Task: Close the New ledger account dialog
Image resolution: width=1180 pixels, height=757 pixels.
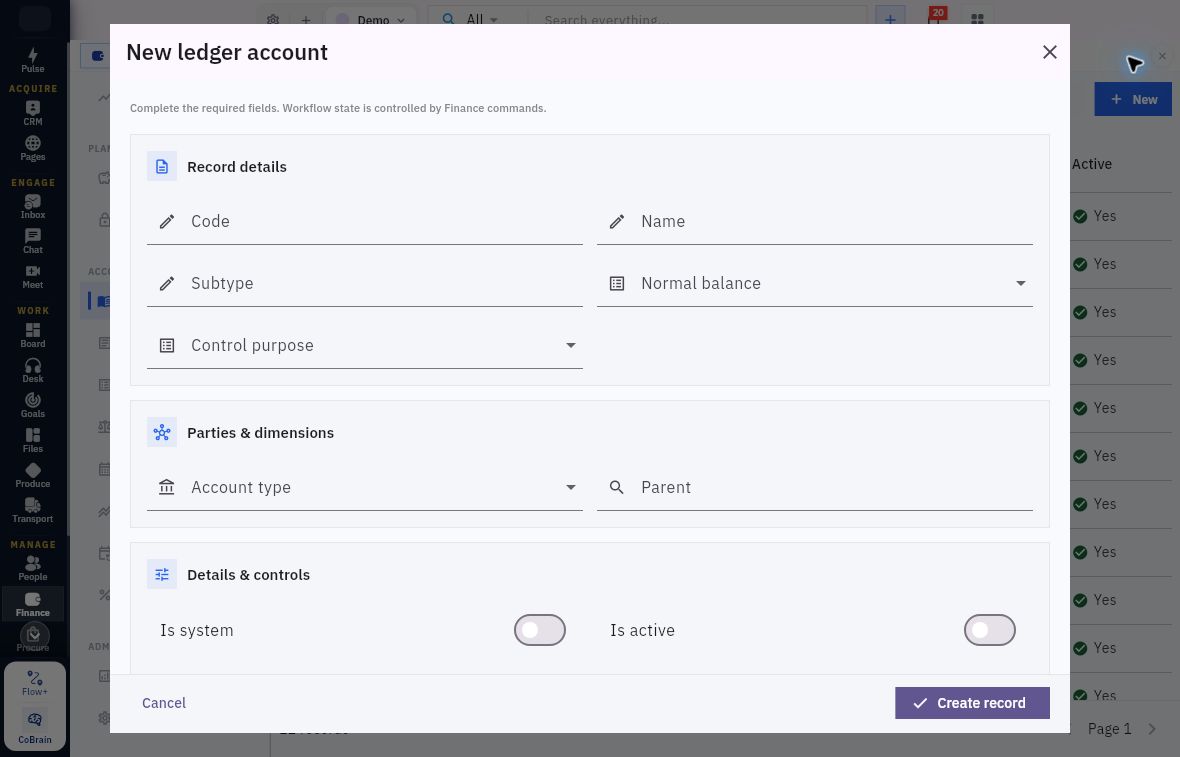Action: click(x=1049, y=52)
